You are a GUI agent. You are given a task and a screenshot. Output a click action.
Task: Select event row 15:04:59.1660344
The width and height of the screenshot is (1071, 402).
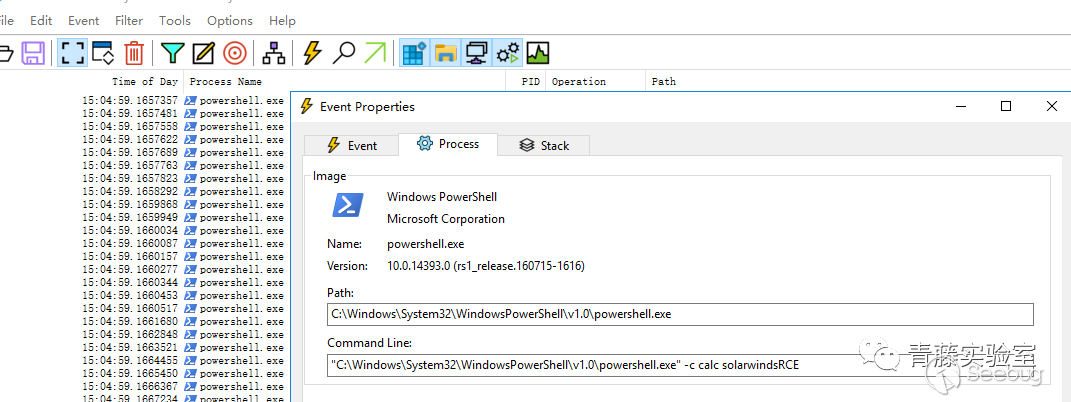183,282
